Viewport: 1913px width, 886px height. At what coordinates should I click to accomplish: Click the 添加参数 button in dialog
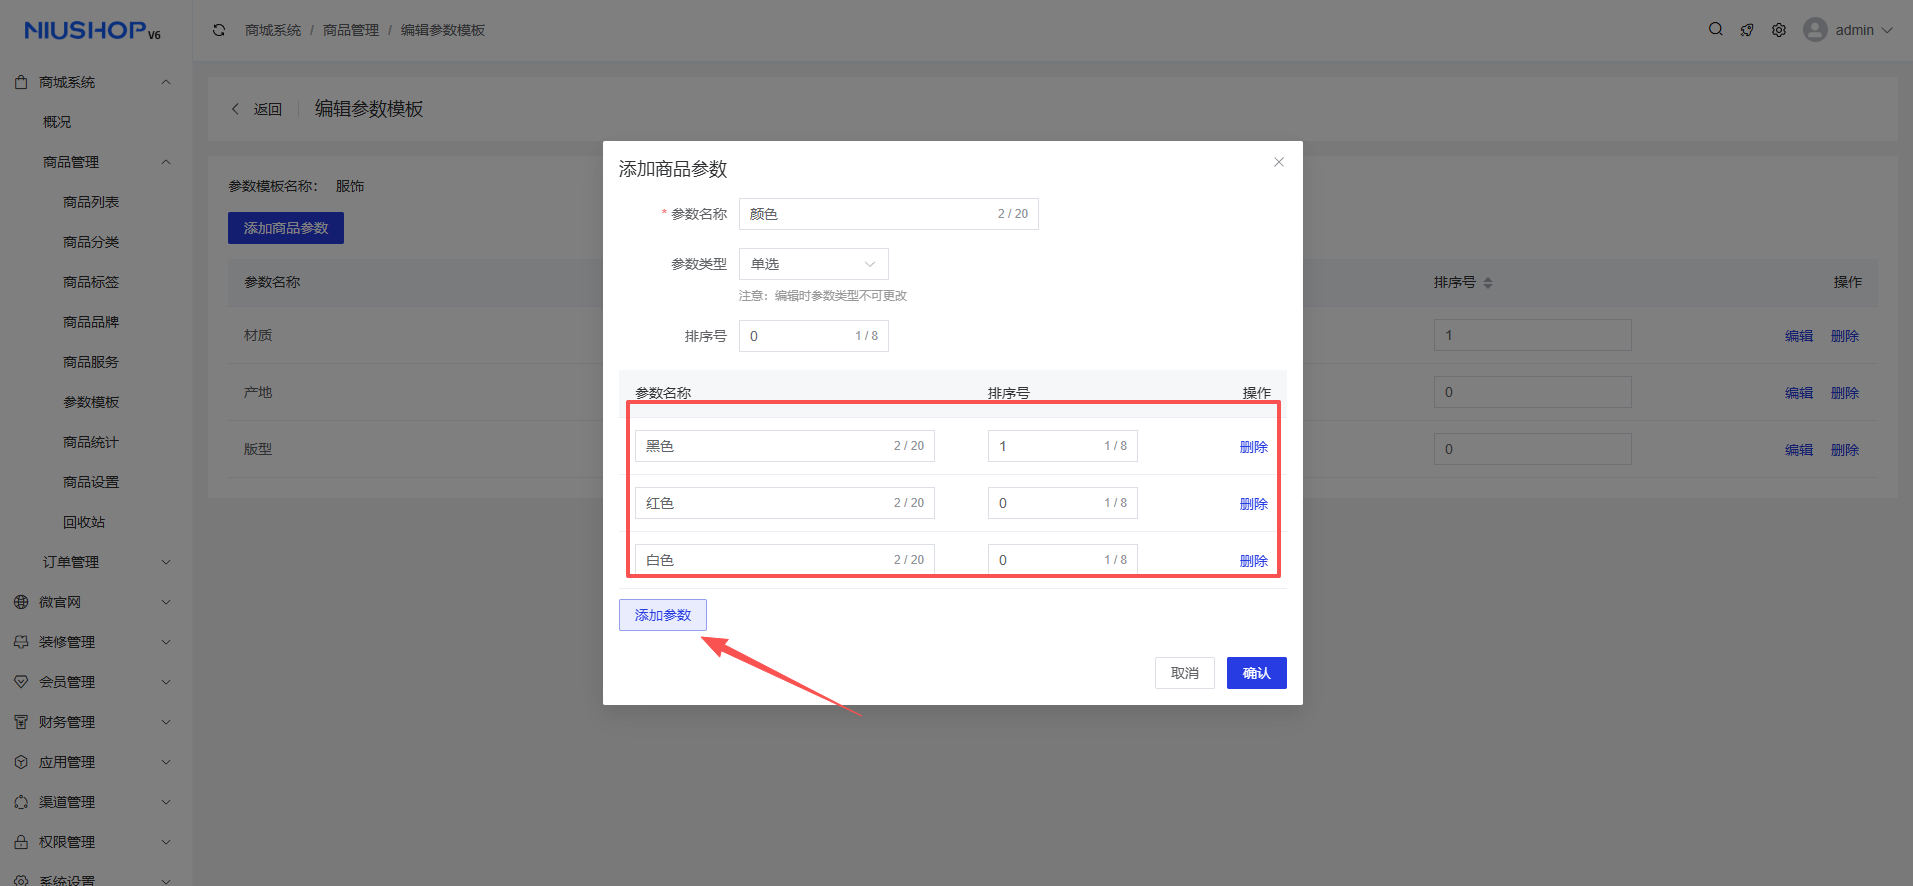[x=663, y=615]
